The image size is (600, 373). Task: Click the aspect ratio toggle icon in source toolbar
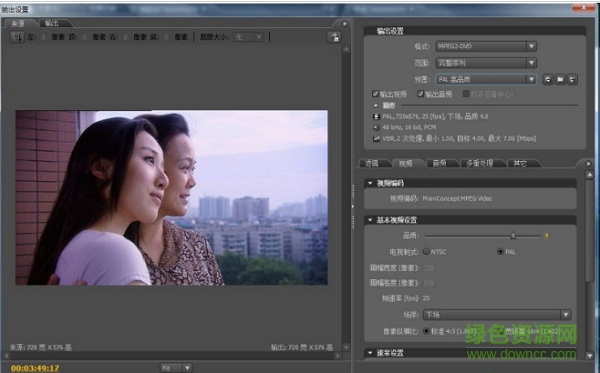point(334,37)
